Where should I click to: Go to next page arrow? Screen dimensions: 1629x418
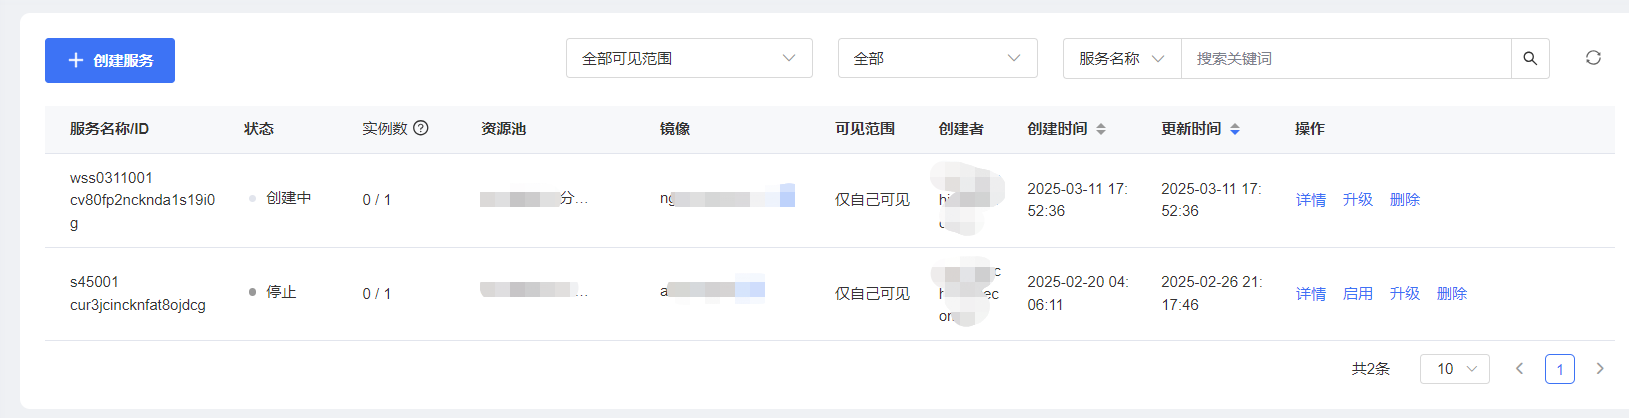pos(1600,369)
